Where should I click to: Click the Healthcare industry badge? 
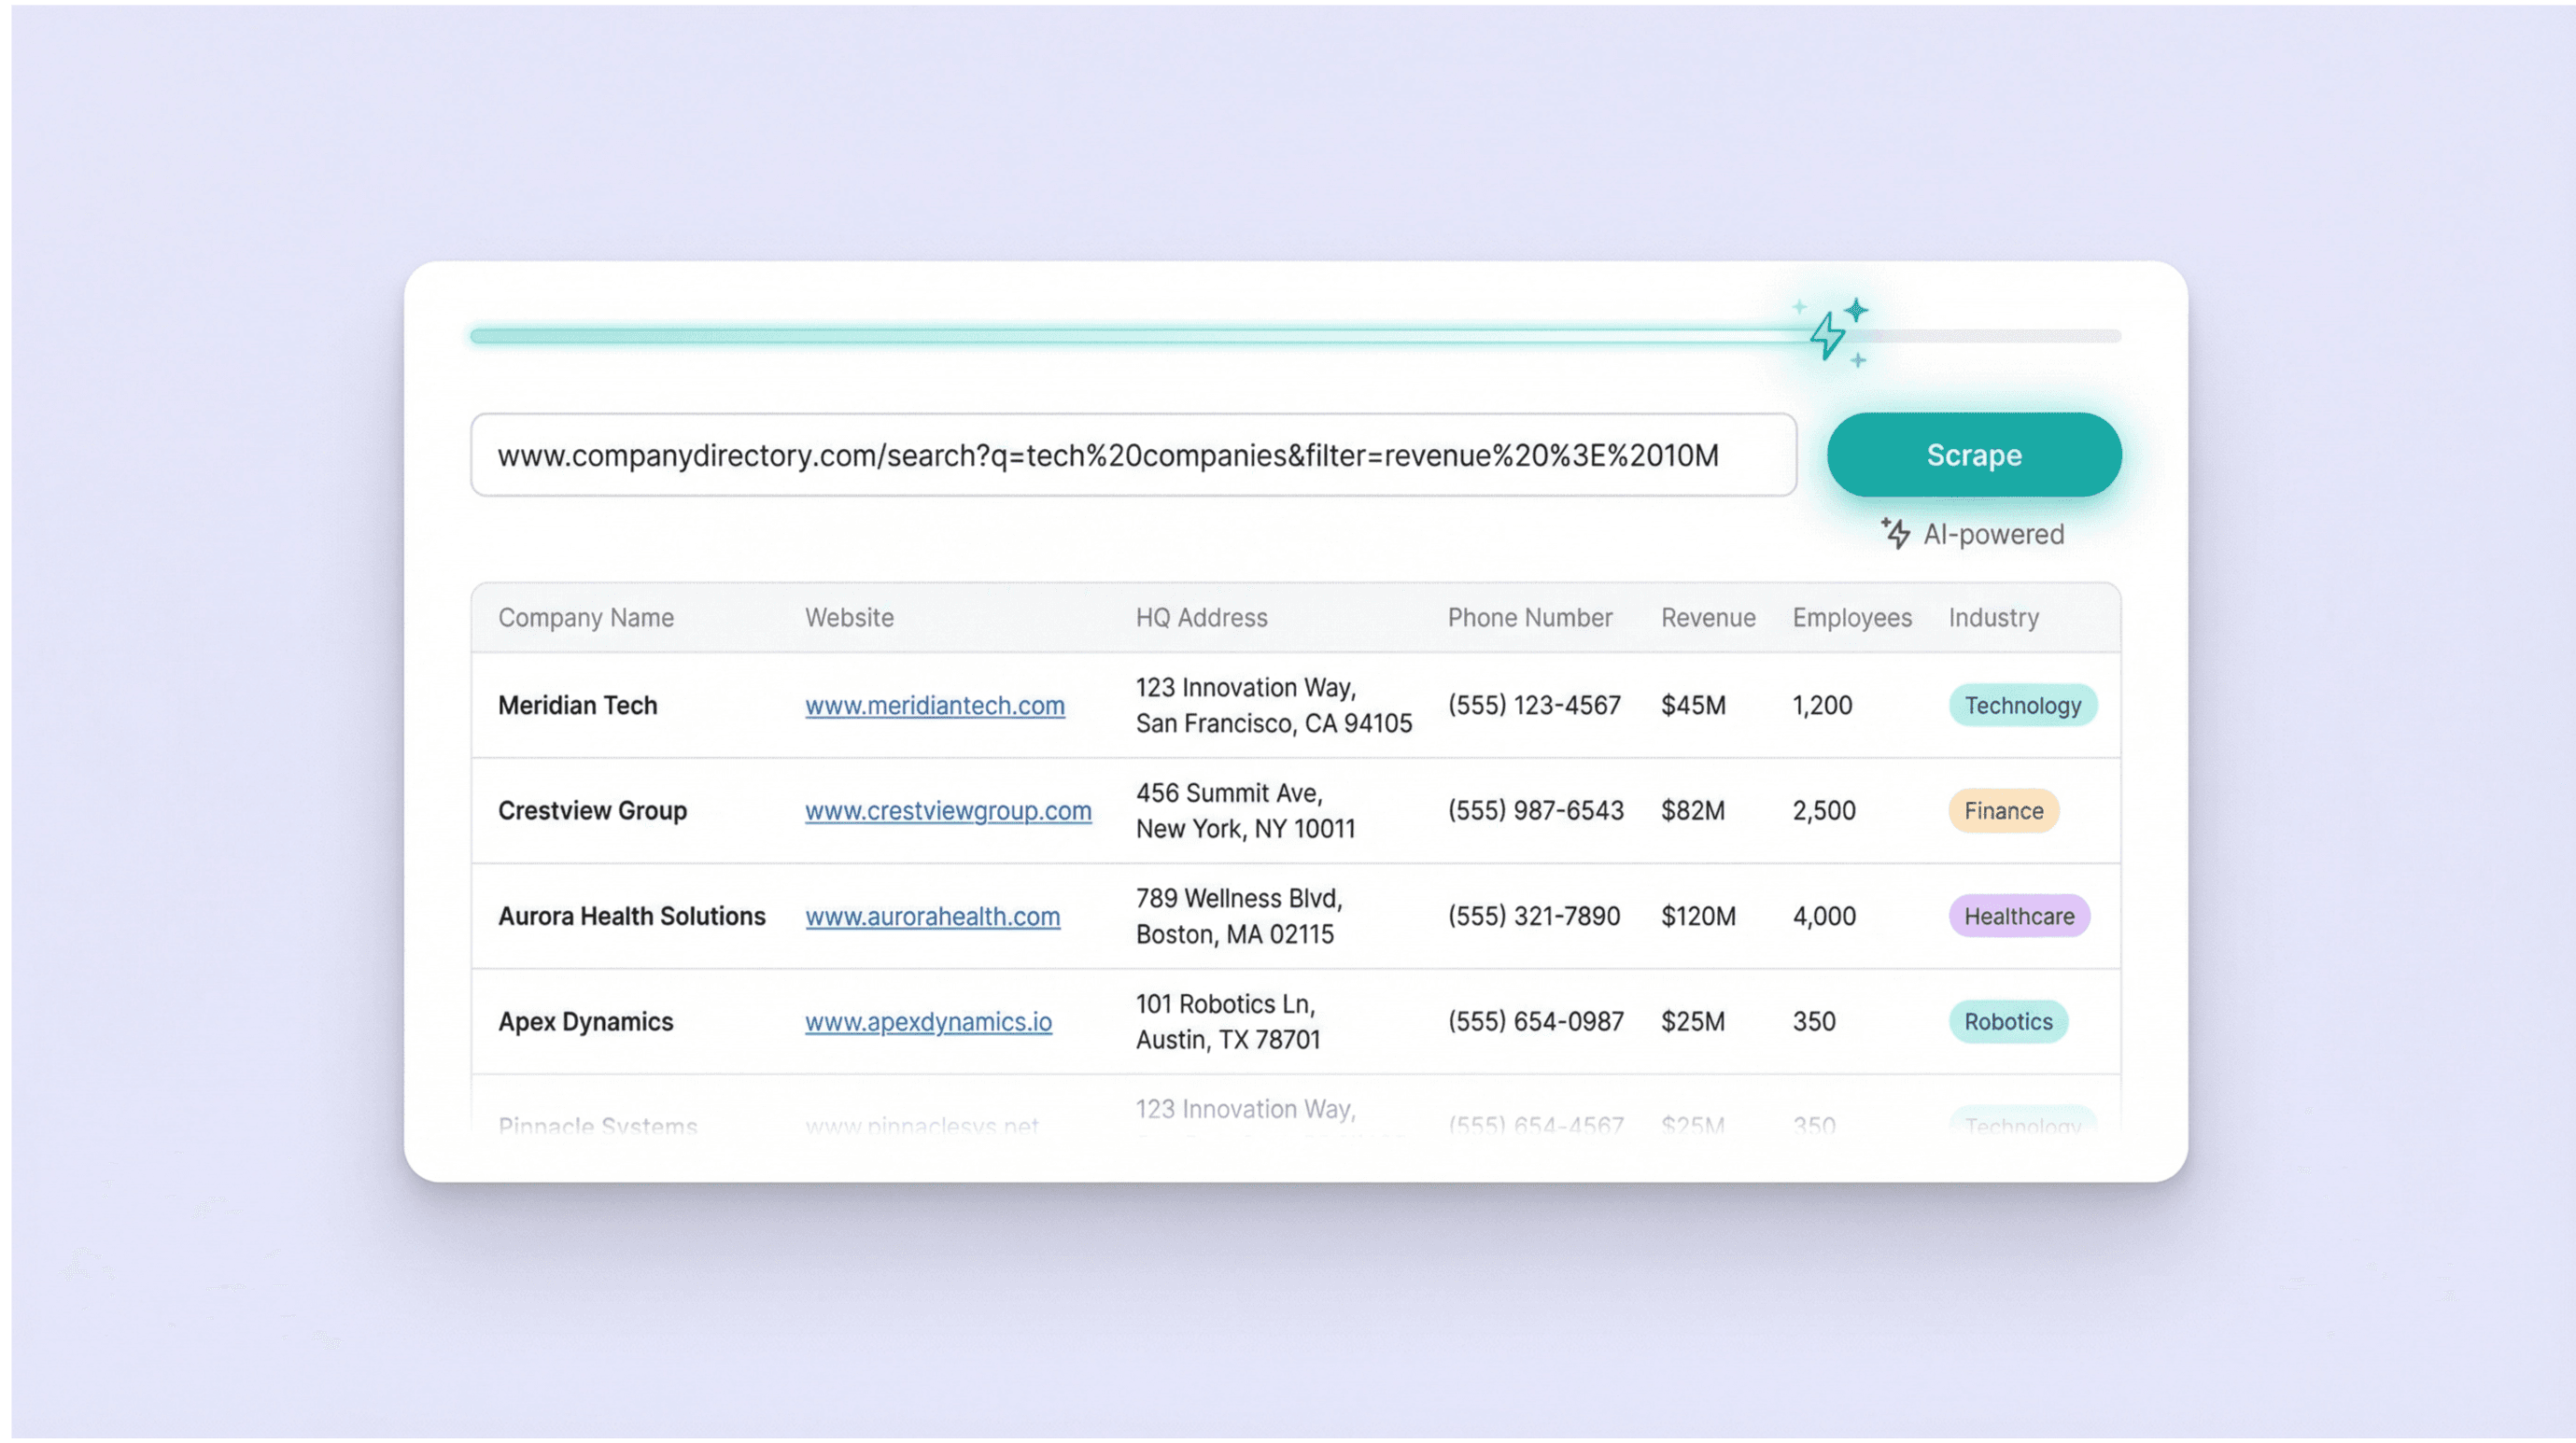[2018, 916]
